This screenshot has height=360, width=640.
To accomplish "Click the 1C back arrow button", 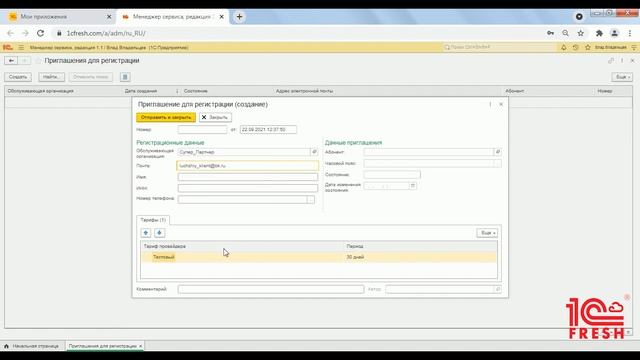I will [11, 60].
